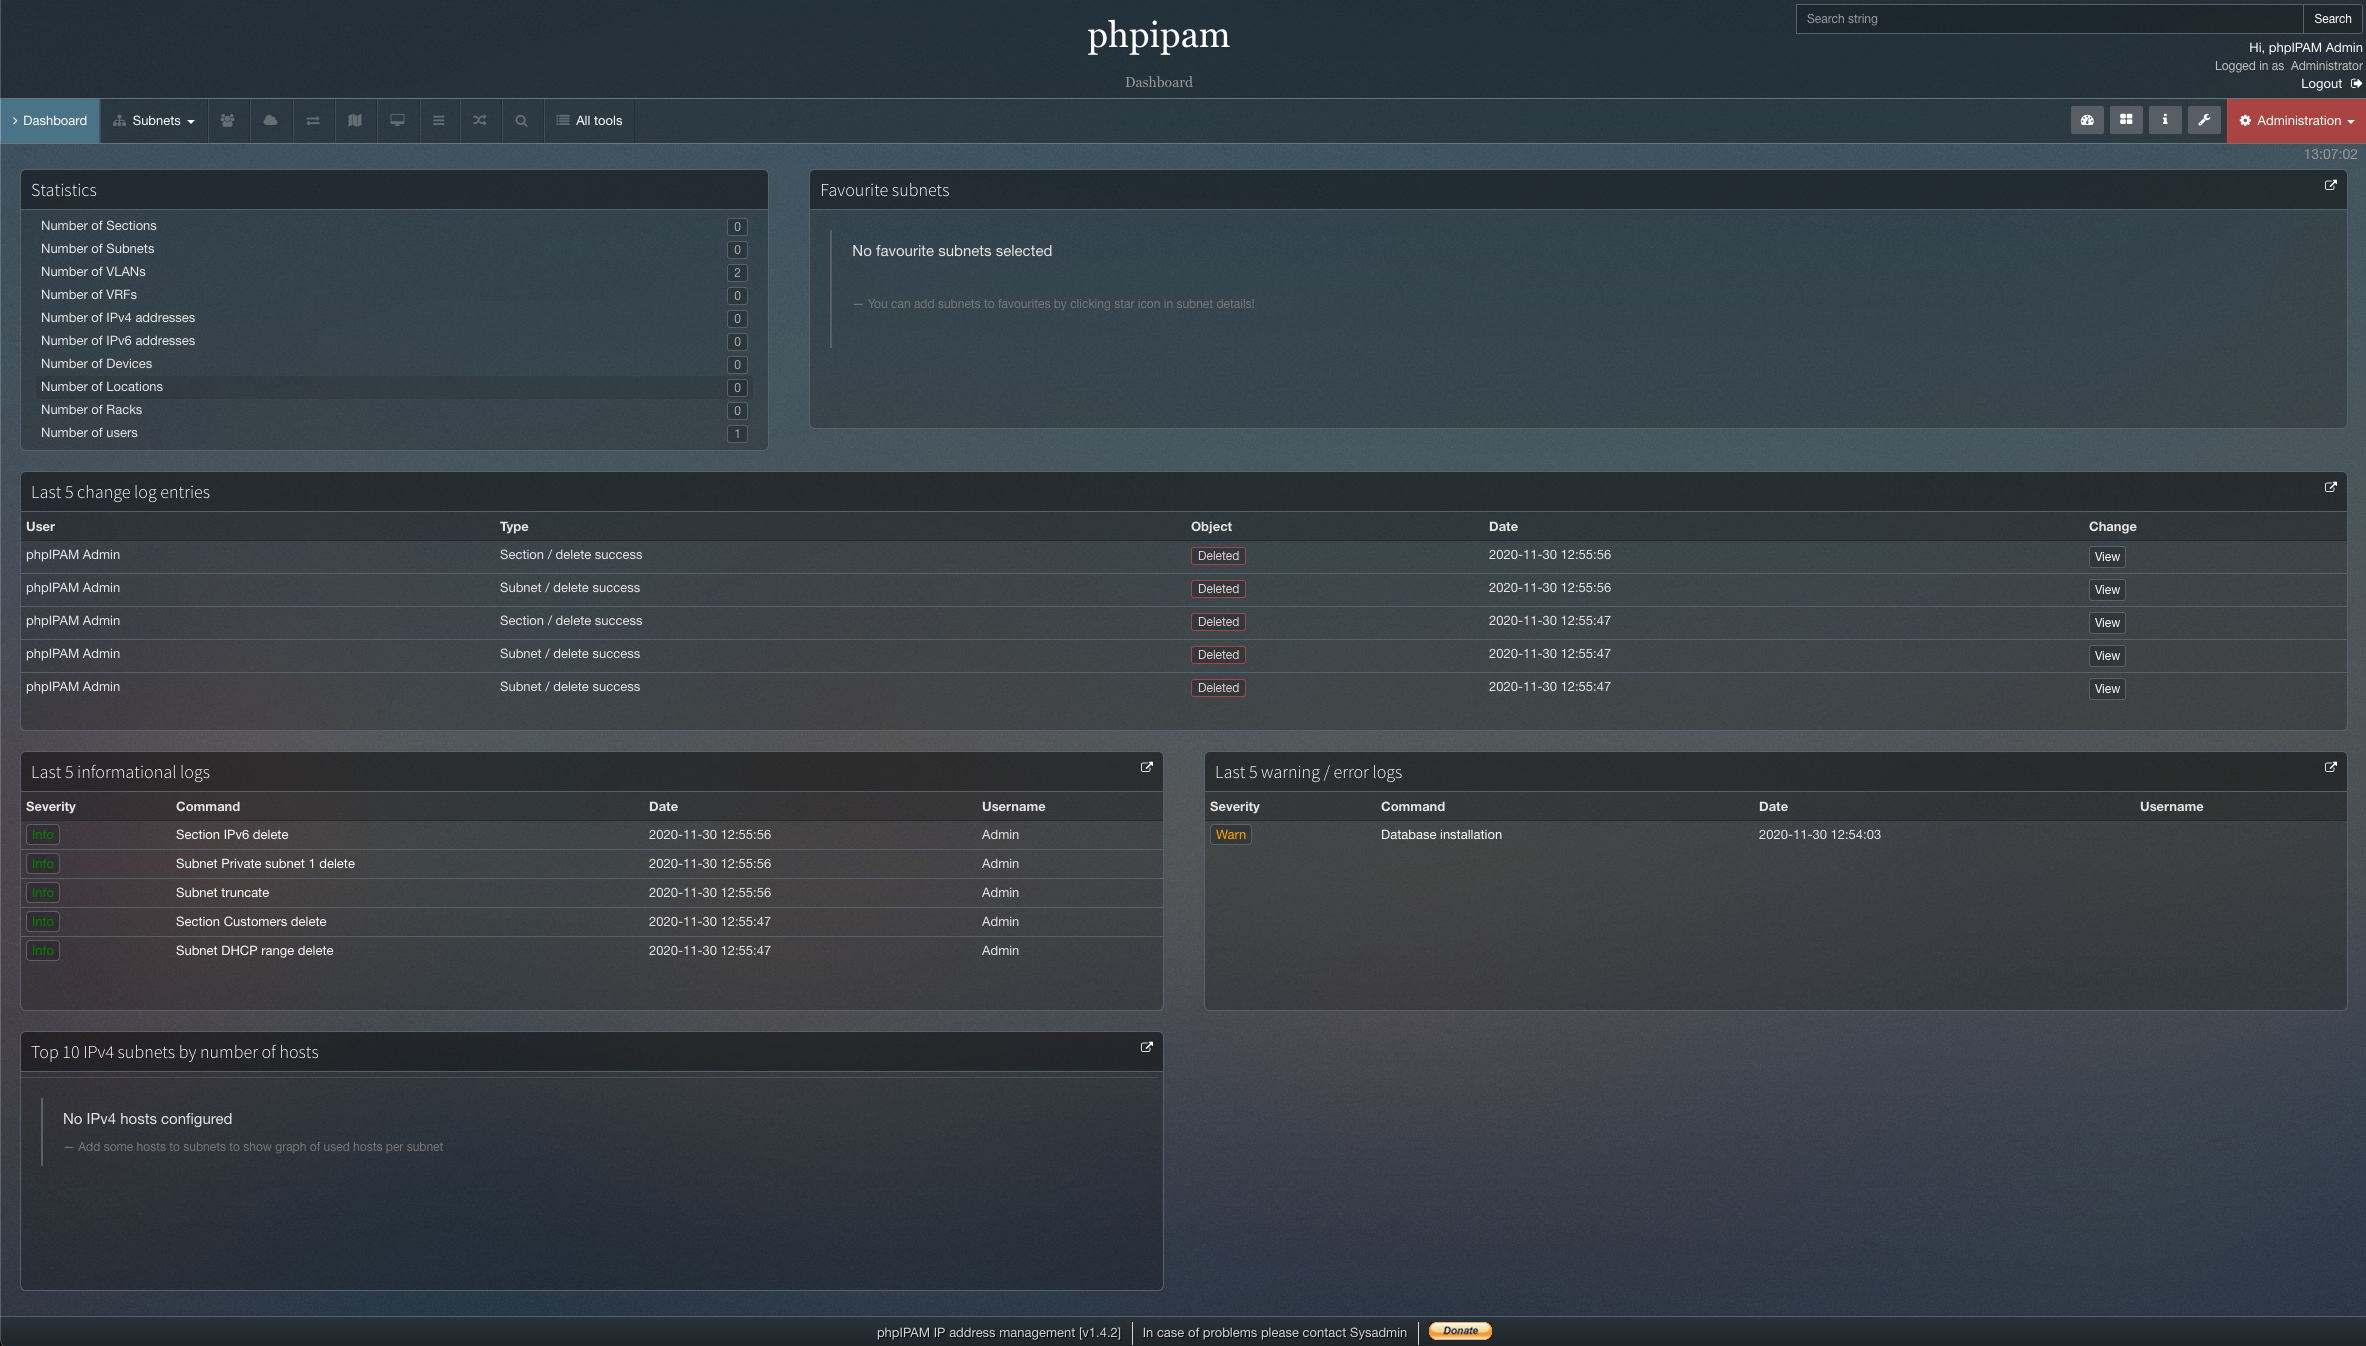This screenshot has height=1346, width=2366.
Task: Open Top 10 IPv4 subnets external link icon
Action: coord(1146,1047)
